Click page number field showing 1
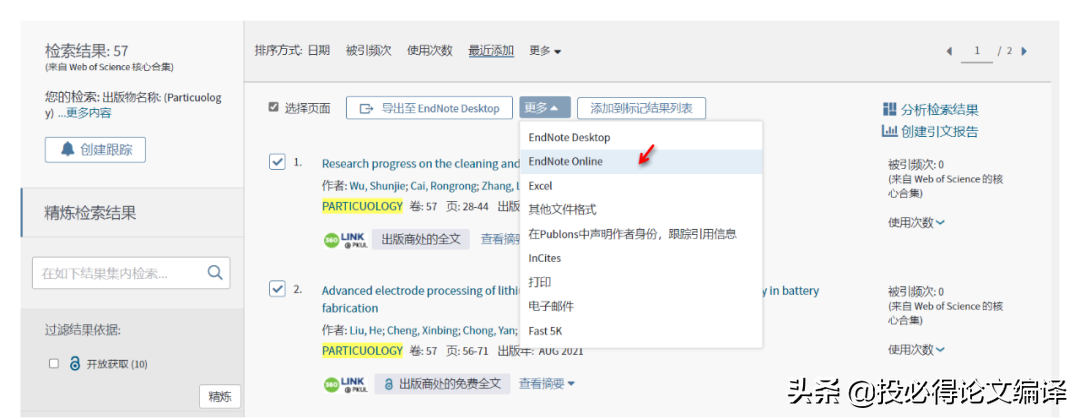 coord(977,51)
